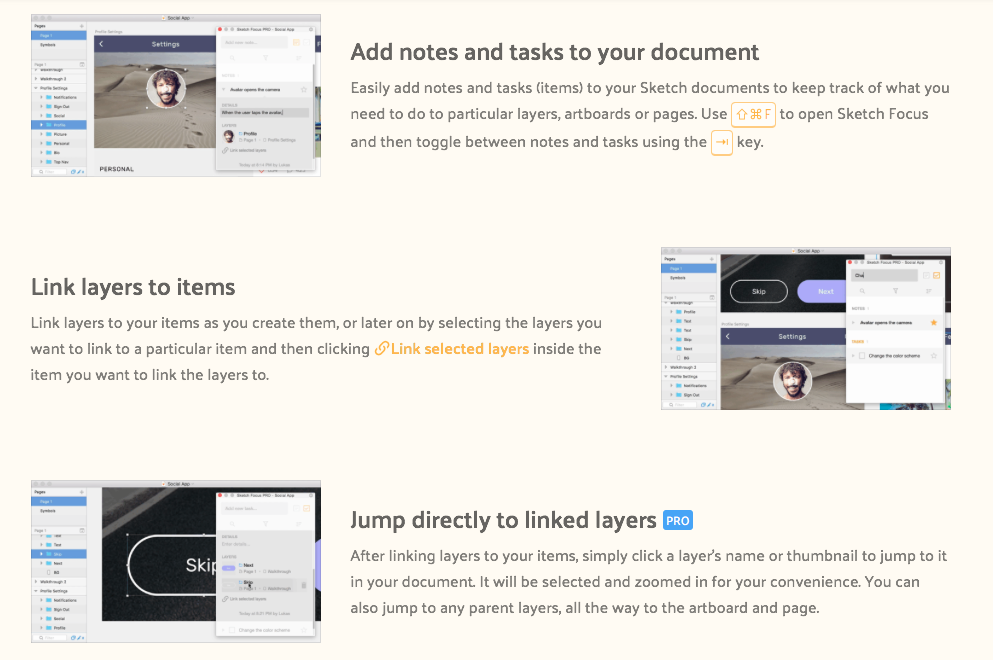This screenshot has height=660, width=993.
Task: Click Link selected layers, Jump directly screenshot
Action: point(244,599)
